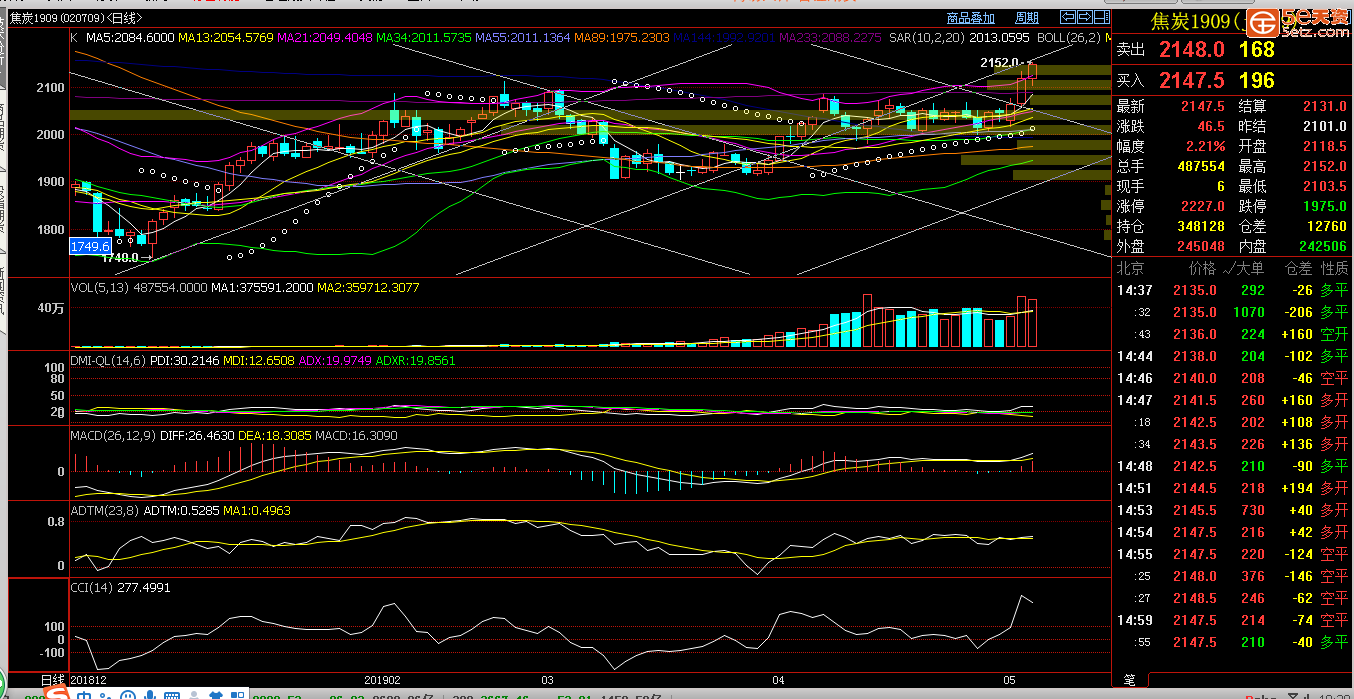Select the 幅度 percentage value 2.21%
Image resolution: width=1354 pixels, height=699 pixels.
(1205, 146)
